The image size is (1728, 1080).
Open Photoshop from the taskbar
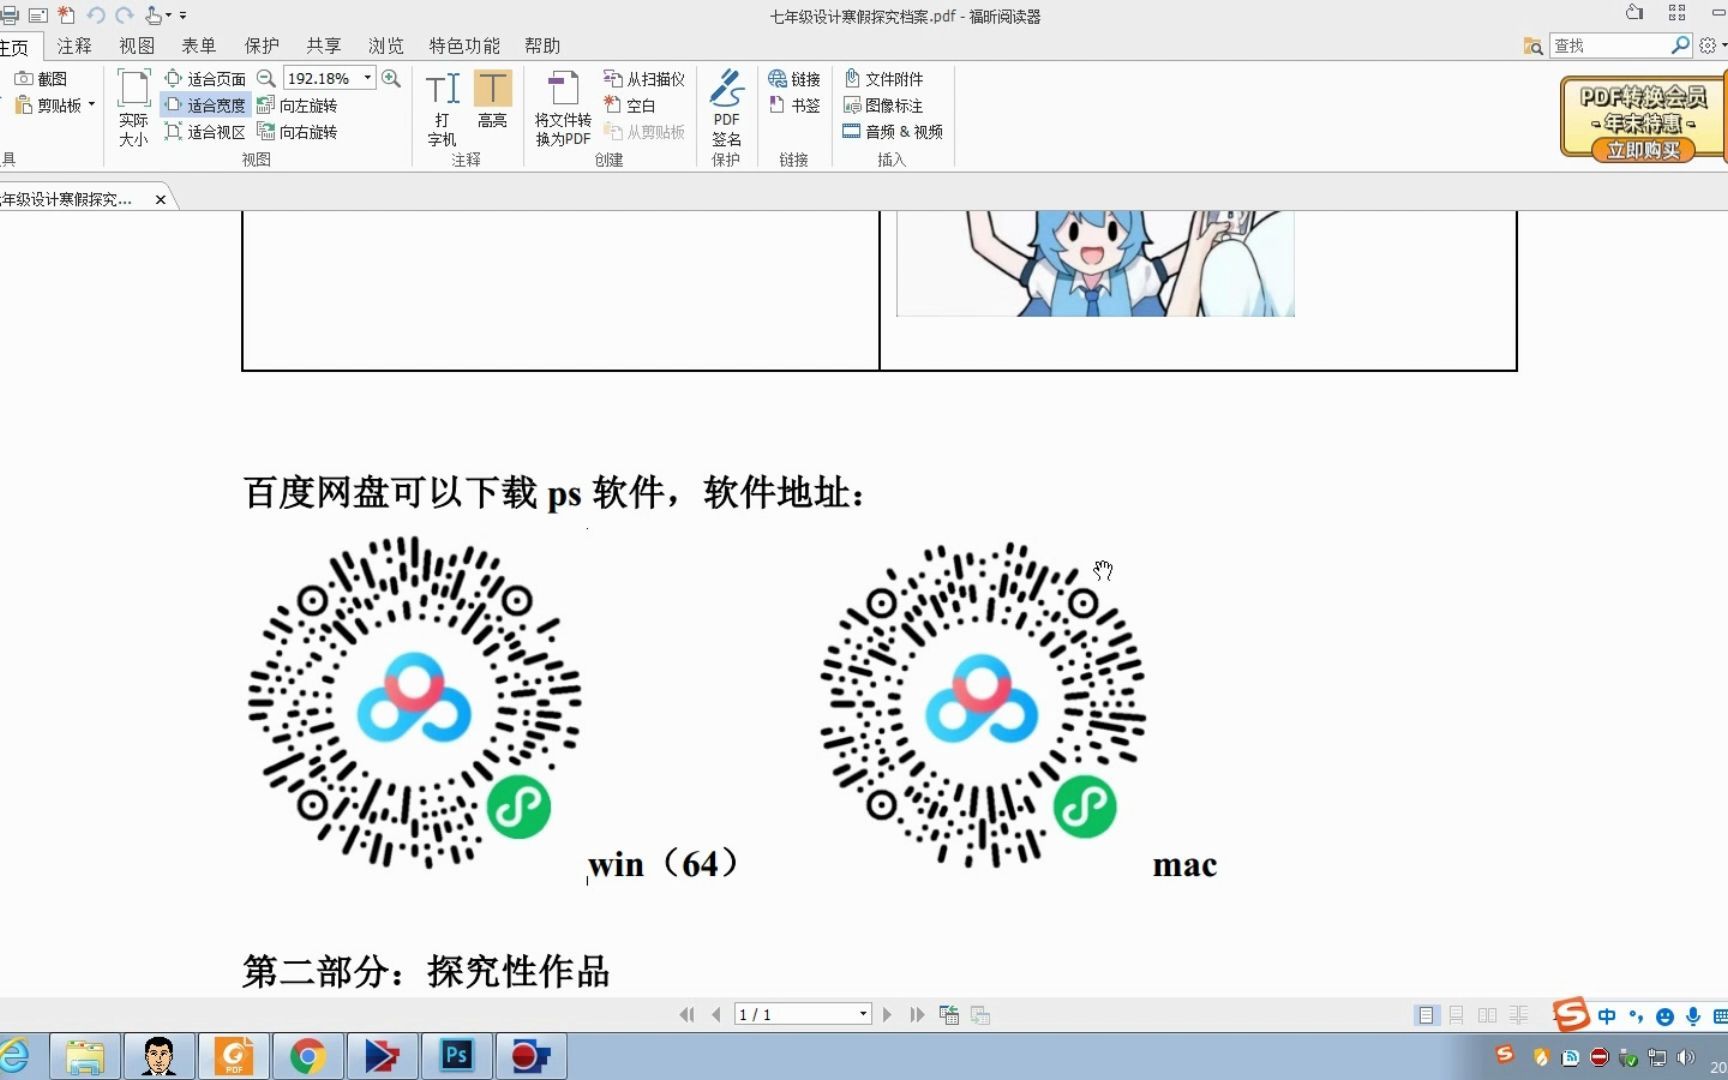[456, 1056]
